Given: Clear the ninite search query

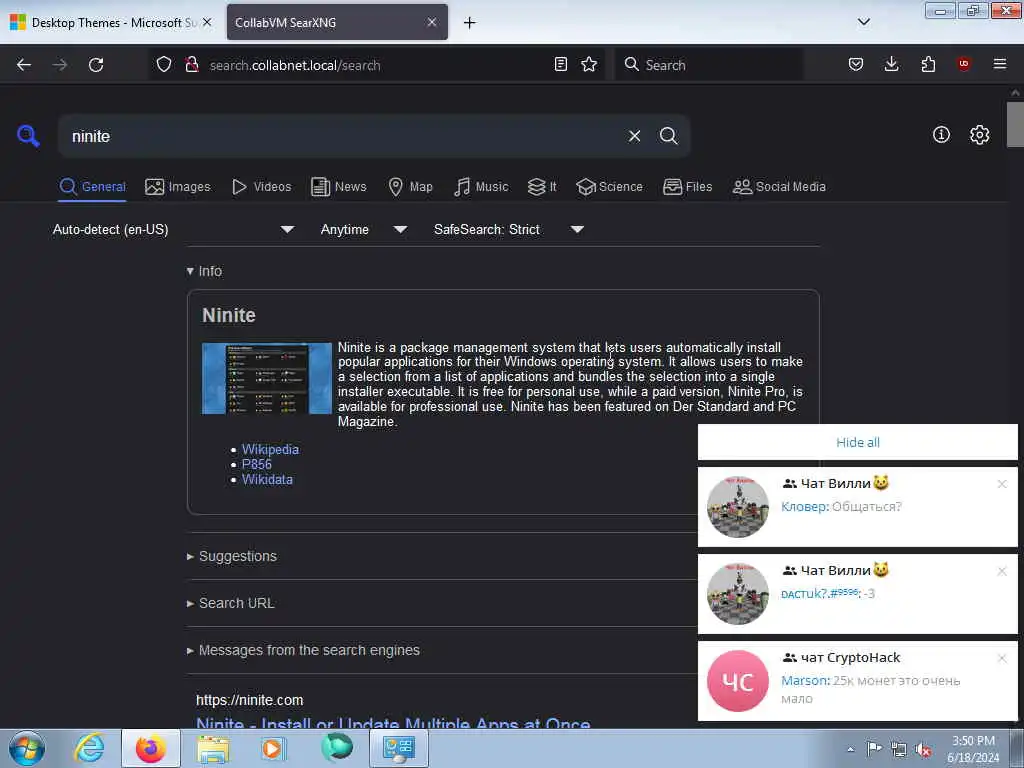Looking at the screenshot, I should click(634, 136).
